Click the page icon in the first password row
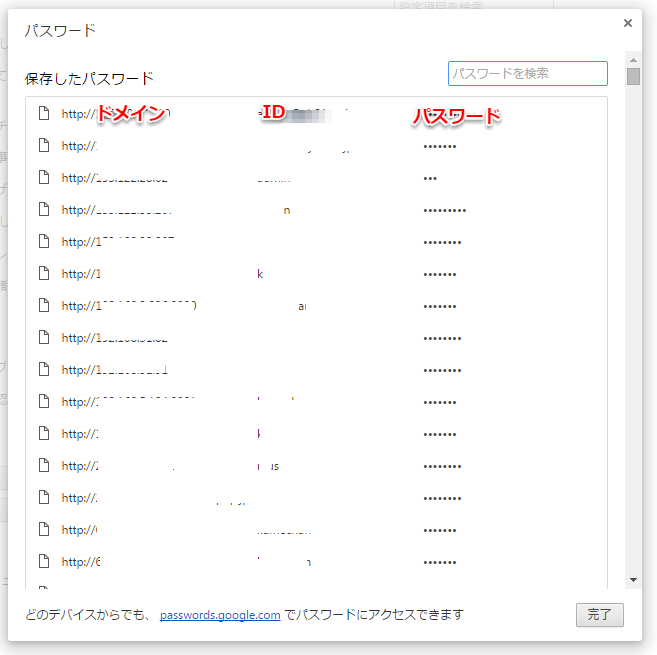Image resolution: width=657 pixels, height=655 pixels. 43,114
